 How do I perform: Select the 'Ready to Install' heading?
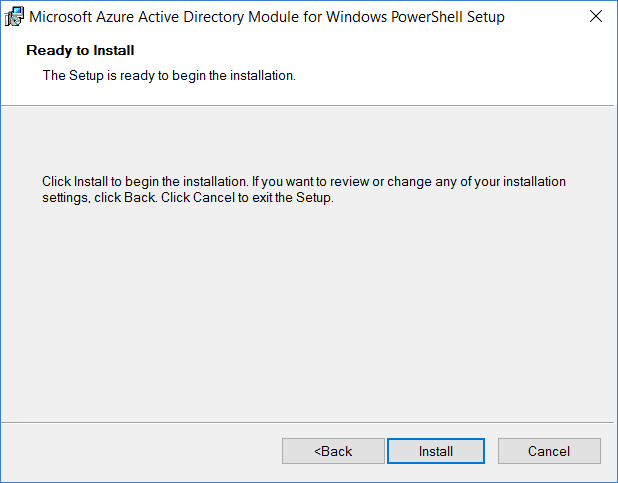(x=80, y=50)
